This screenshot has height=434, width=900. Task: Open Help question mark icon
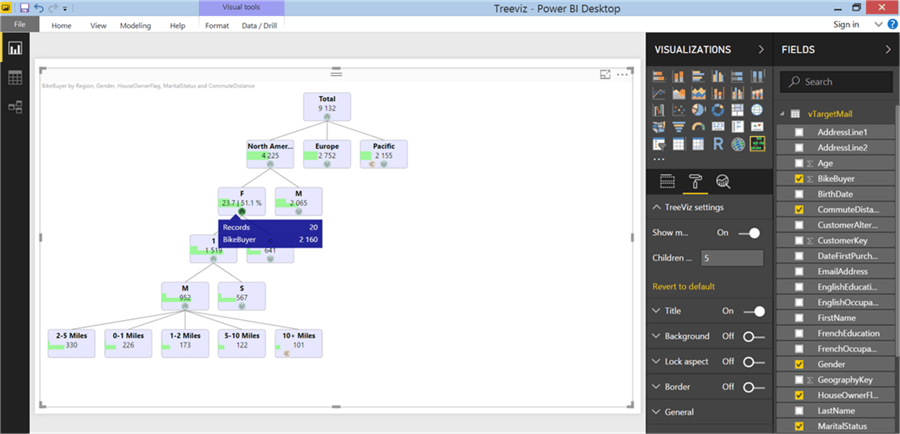[x=893, y=24]
